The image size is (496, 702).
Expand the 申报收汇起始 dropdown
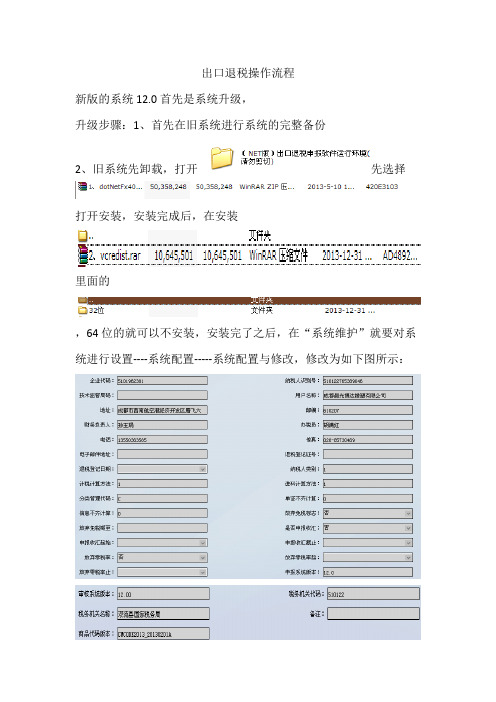click(x=203, y=543)
